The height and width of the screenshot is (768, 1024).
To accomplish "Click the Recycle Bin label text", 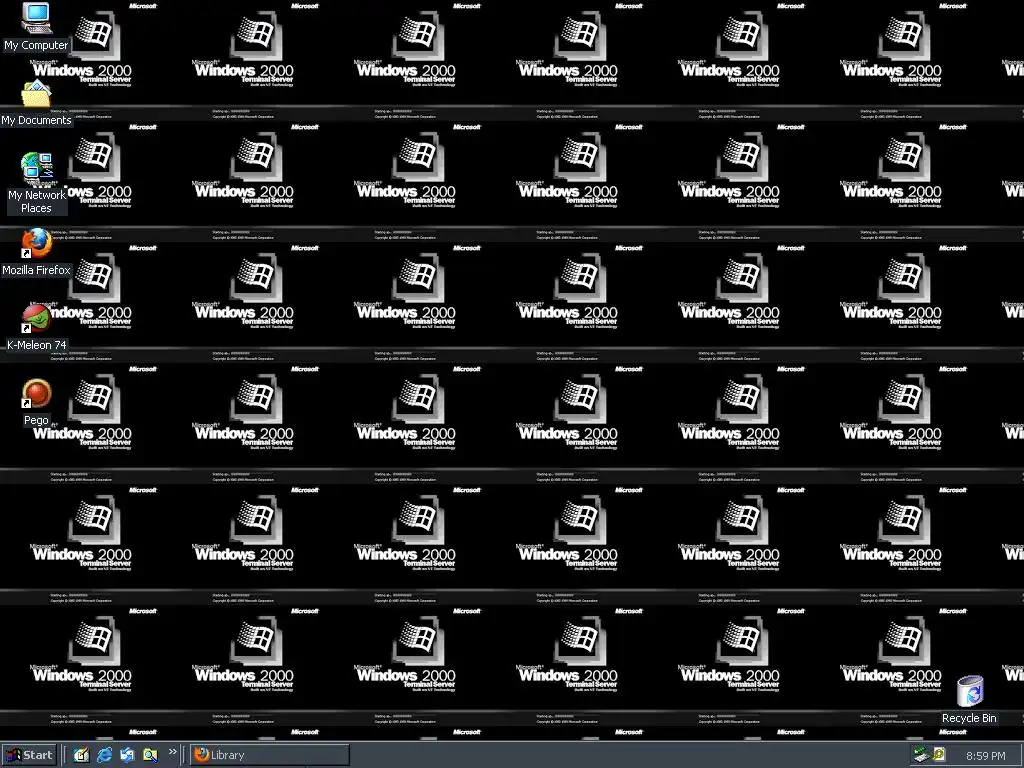I will 969,718.
